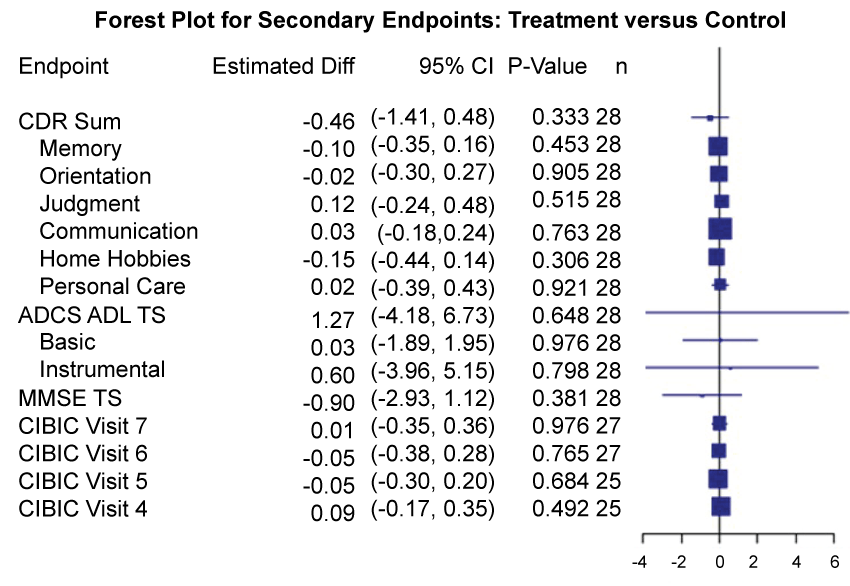Click the P-Value column header
Screen dimensions: 850x586
[x=548, y=67]
